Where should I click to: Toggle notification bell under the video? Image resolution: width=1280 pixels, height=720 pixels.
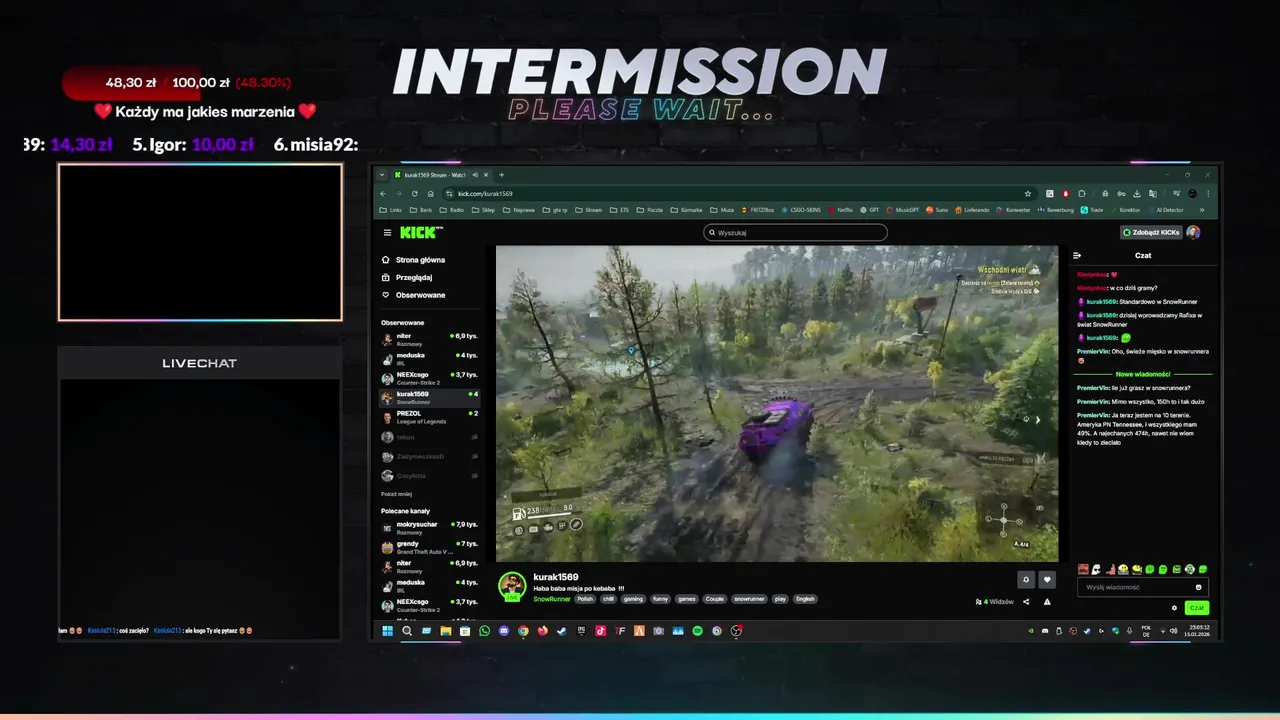pos(1026,580)
